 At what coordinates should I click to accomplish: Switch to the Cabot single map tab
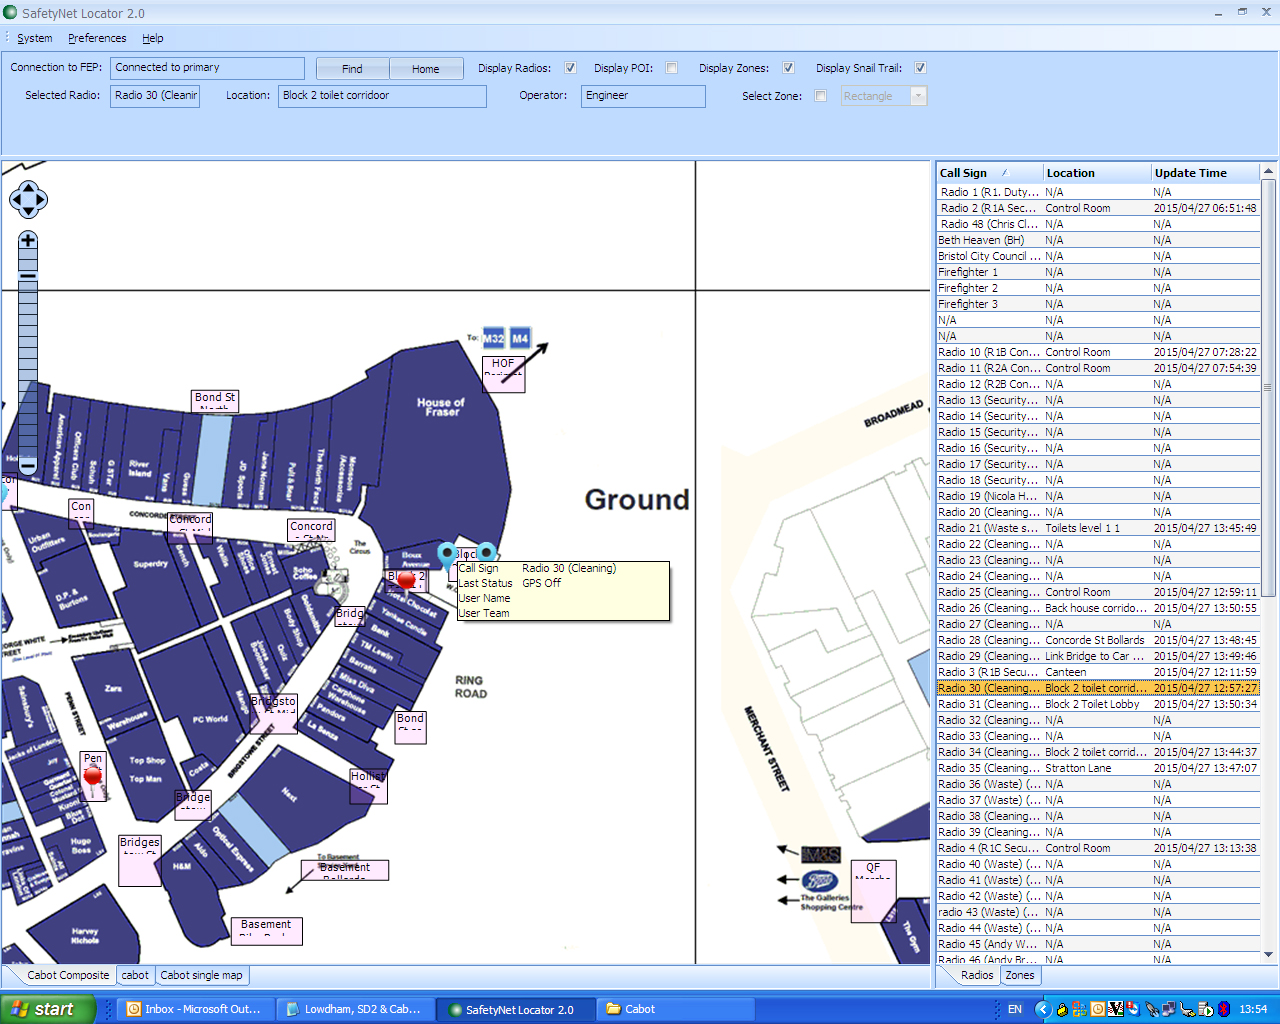(201, 975)
